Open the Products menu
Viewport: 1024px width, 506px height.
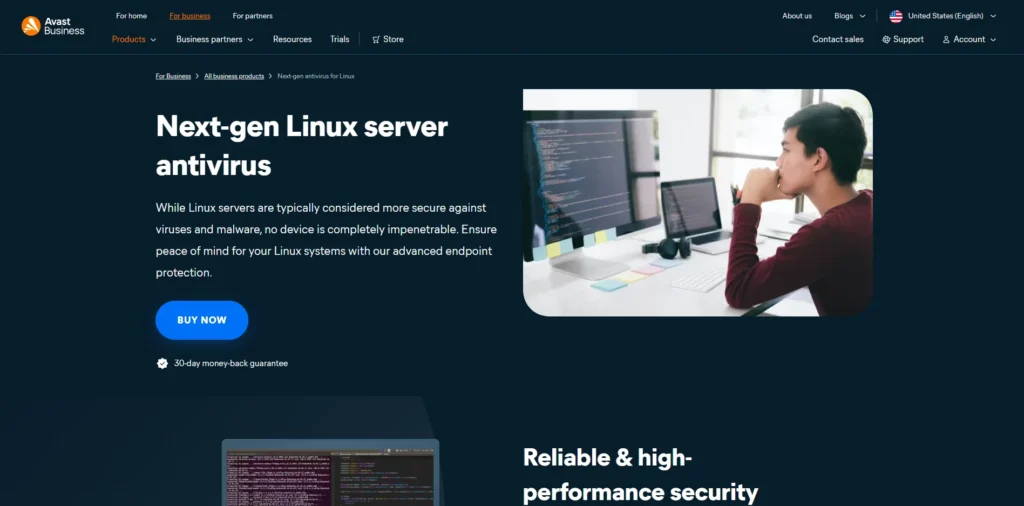129,39
